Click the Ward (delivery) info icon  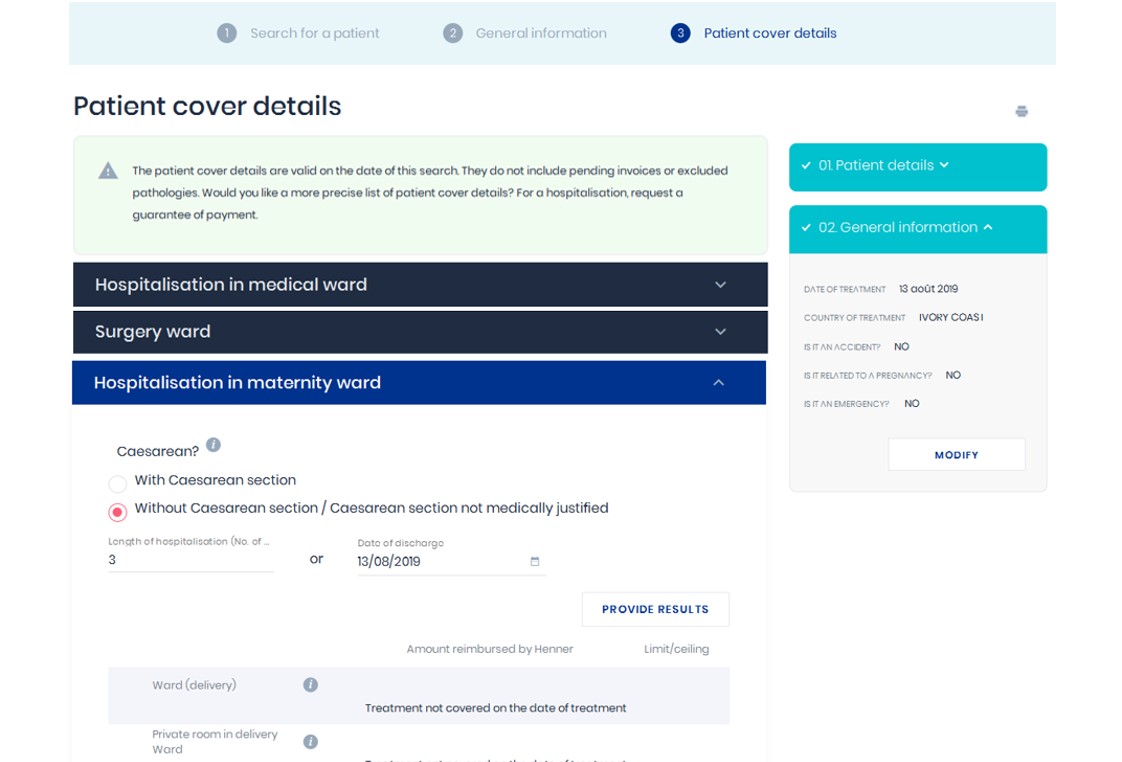(310, 685)
